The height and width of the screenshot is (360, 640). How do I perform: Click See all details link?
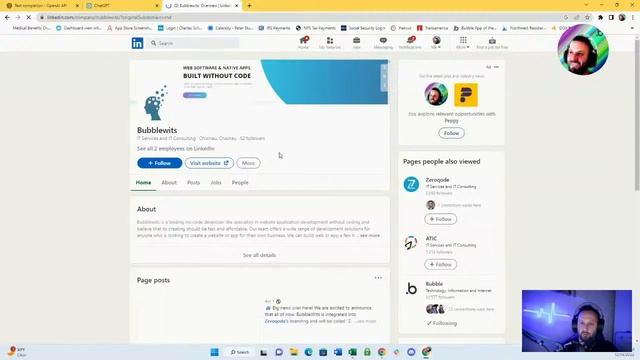tap(260, 255)
